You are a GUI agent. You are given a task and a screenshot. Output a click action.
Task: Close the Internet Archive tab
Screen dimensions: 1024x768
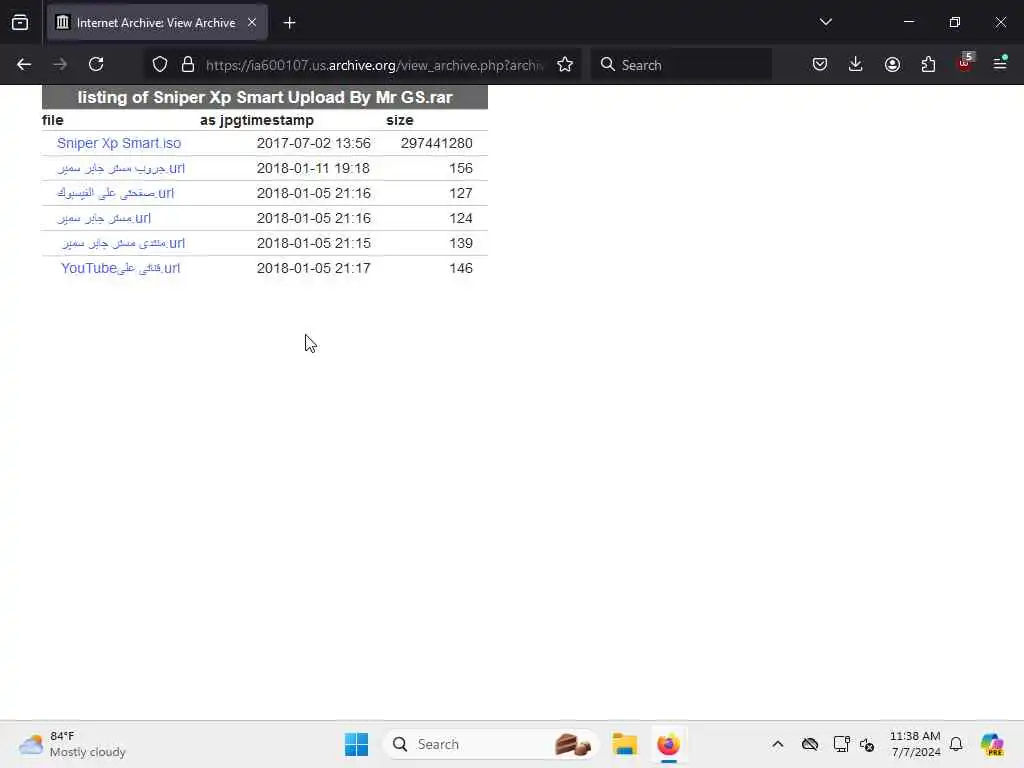tap(252, 22)
